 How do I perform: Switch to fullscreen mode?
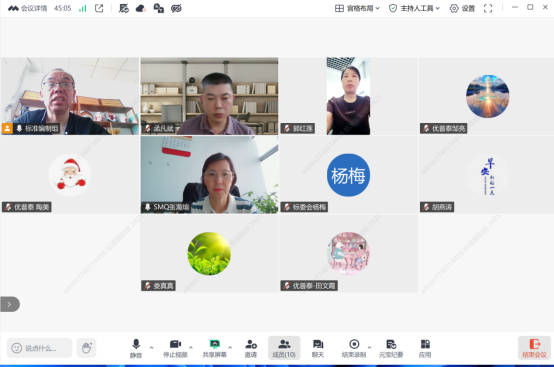point(488,8)
